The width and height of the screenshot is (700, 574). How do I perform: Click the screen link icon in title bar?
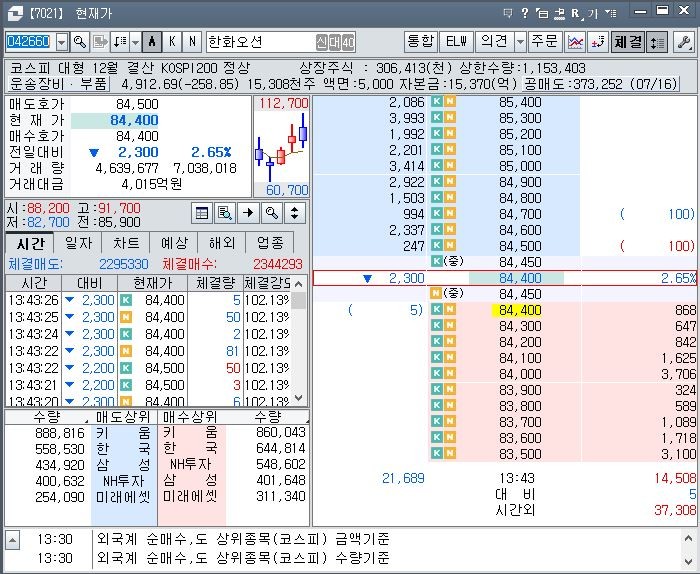pyautogui.click(x=559, y=14)
